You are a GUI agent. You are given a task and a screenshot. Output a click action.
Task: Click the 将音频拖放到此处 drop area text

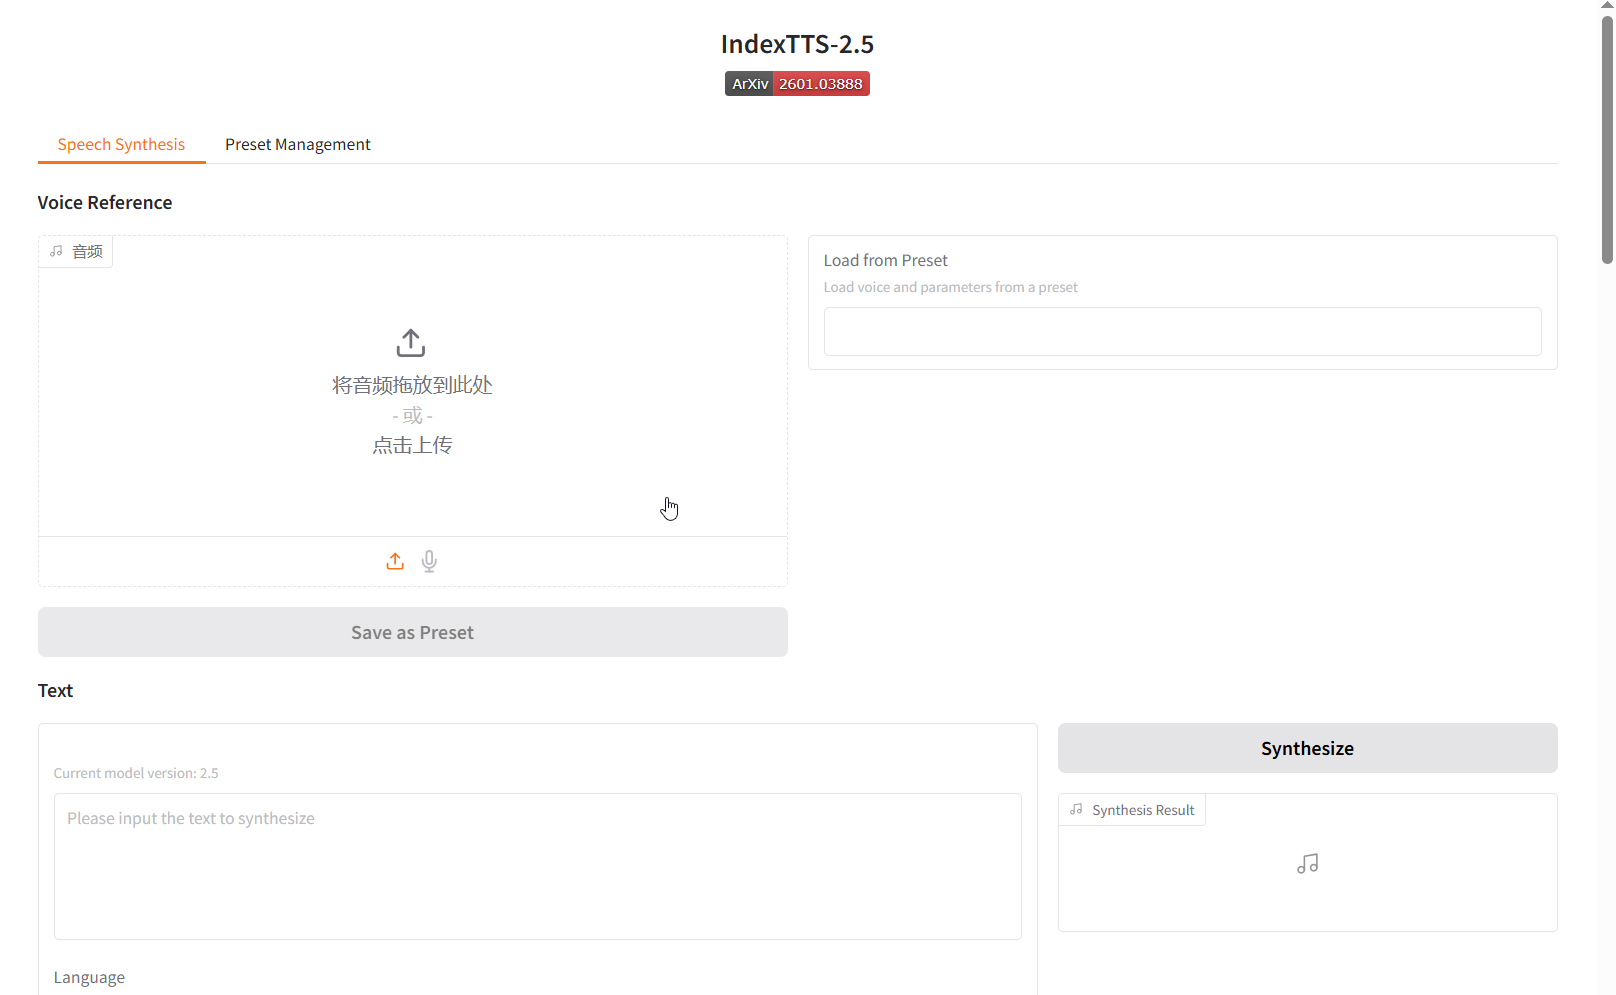412,385
